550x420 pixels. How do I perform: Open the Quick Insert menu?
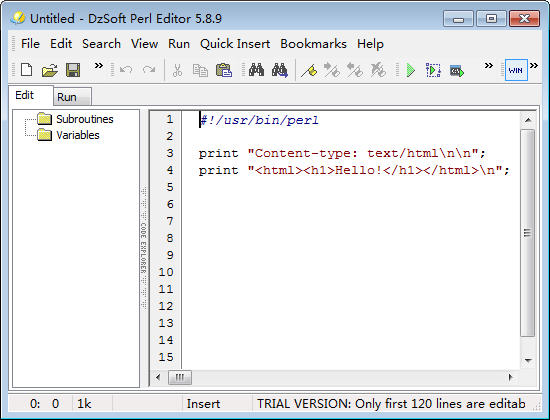[x=235, y=44]
